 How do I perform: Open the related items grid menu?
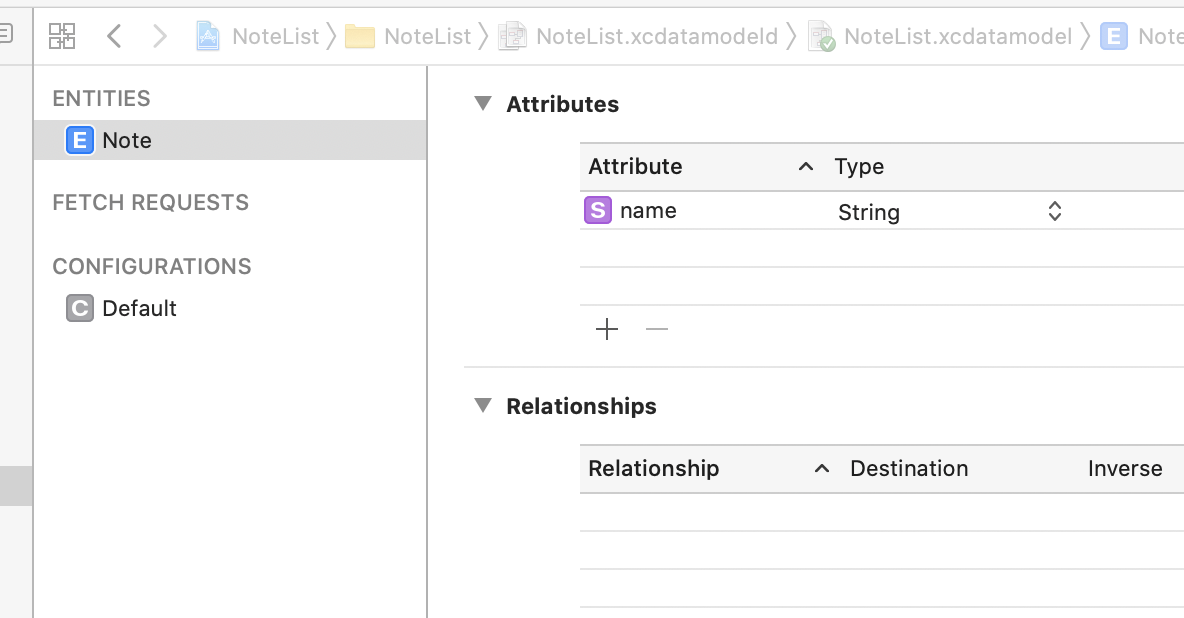tap(62, 36)
